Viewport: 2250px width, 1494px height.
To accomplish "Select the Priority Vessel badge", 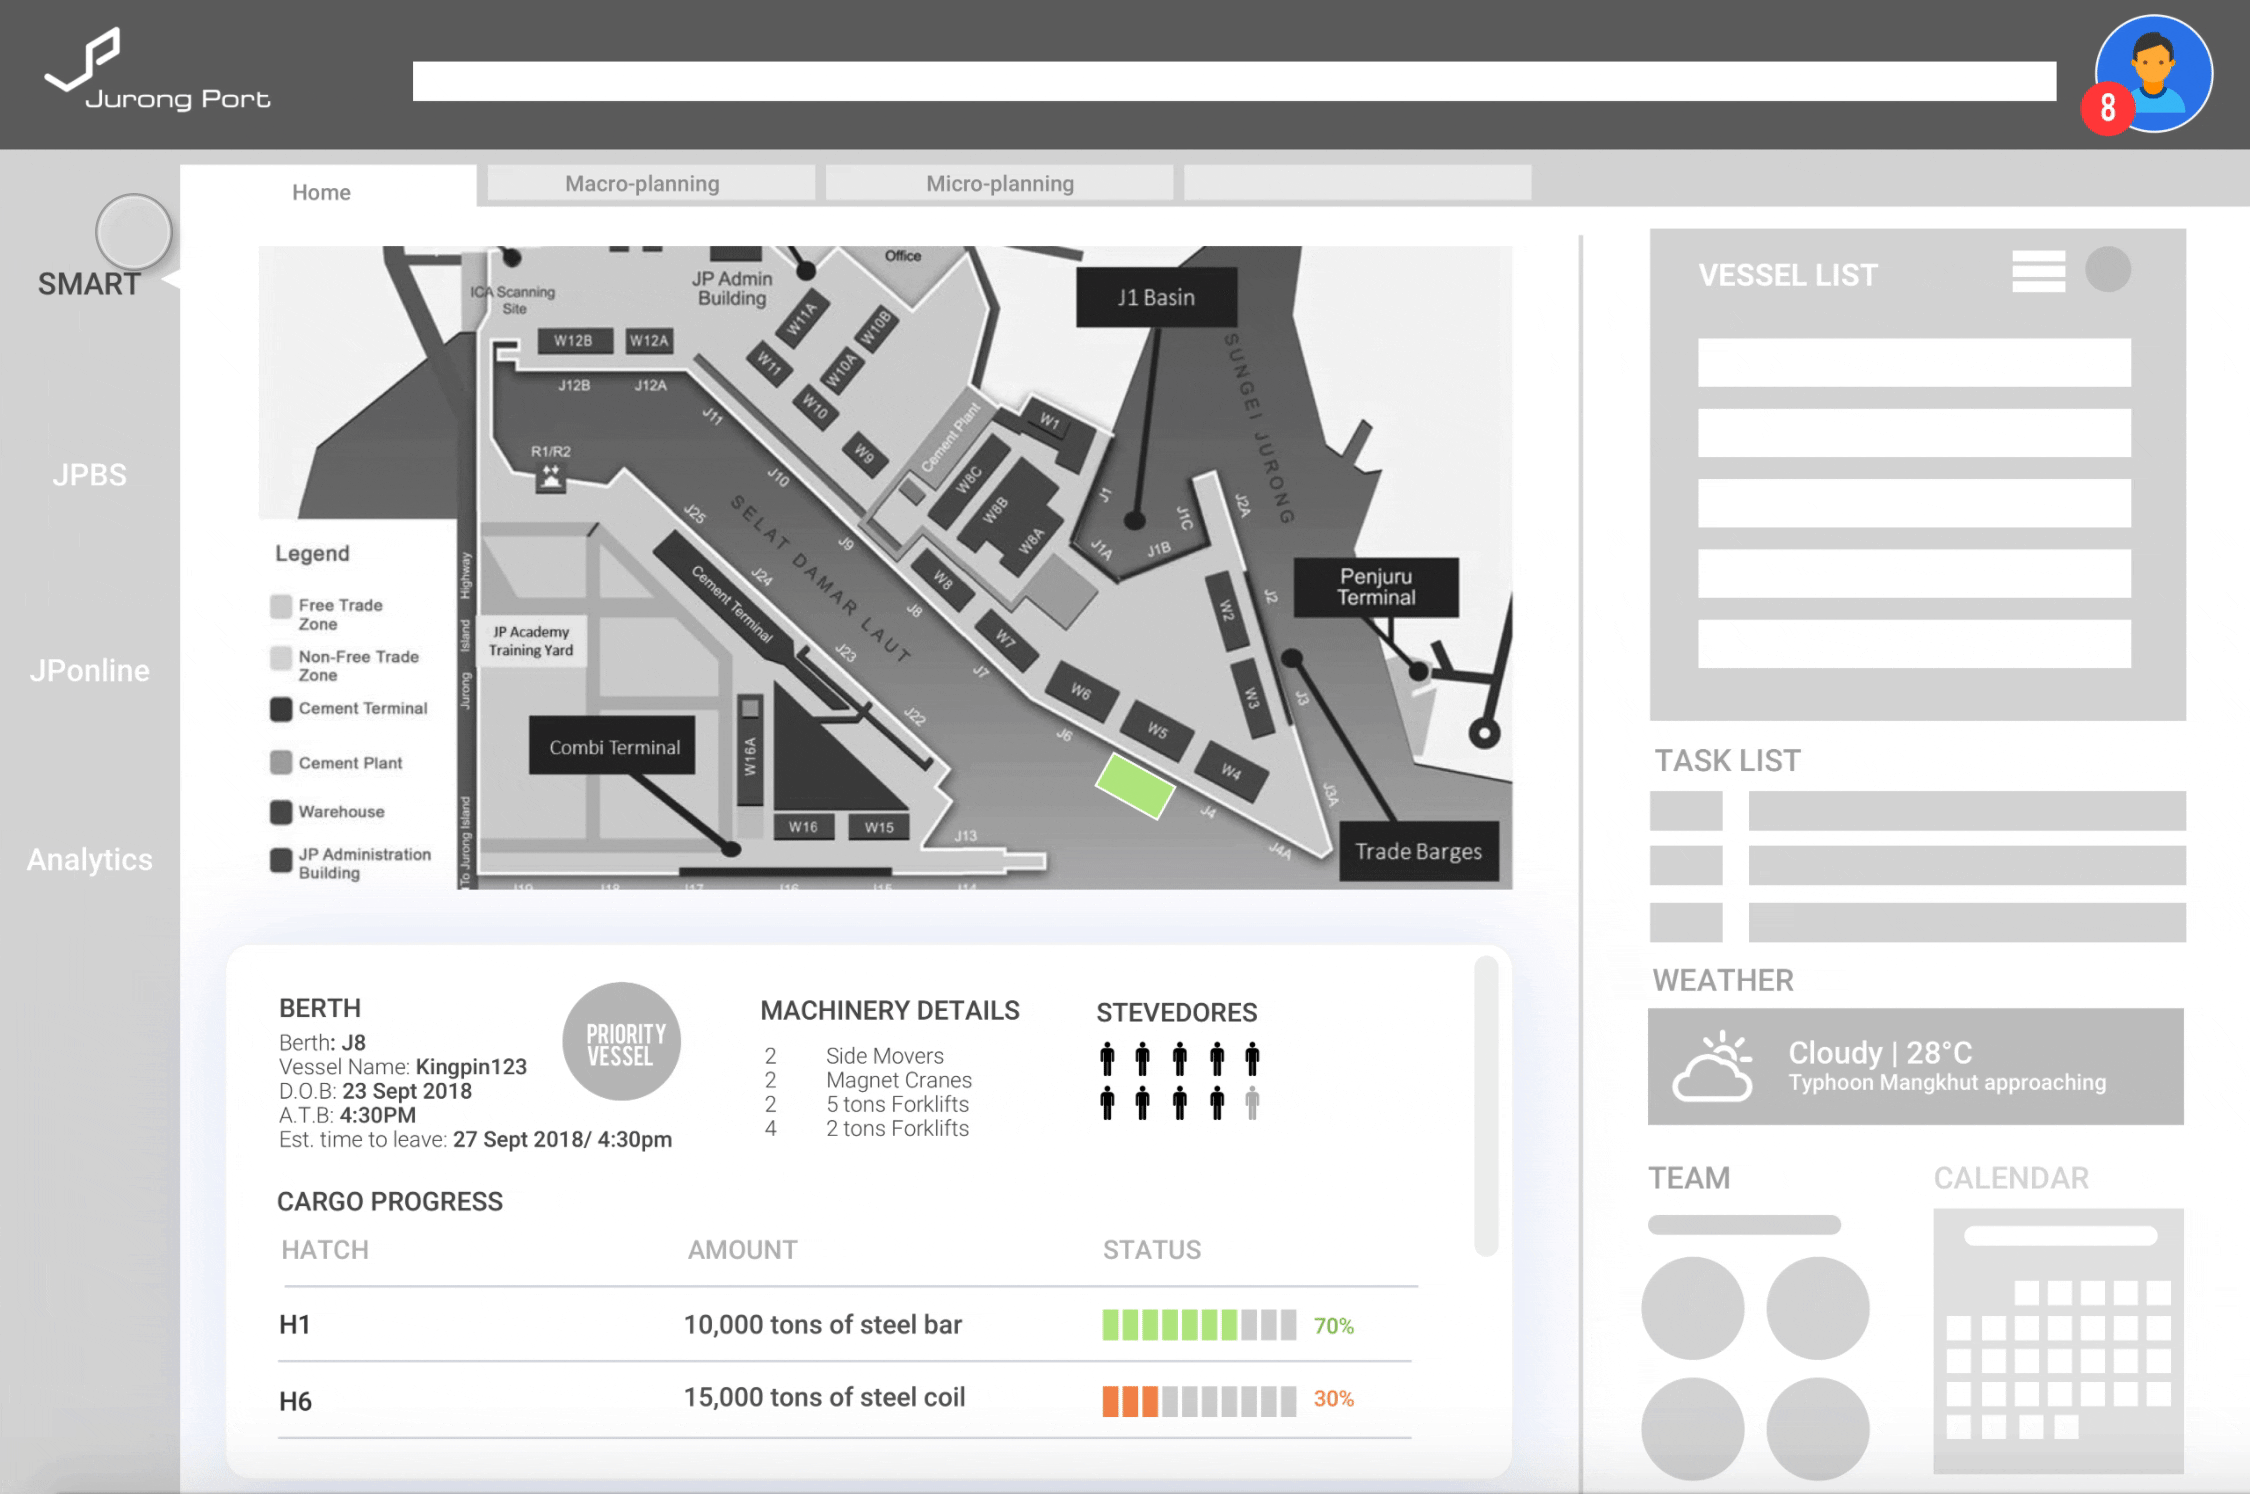I will [622, 1042].
